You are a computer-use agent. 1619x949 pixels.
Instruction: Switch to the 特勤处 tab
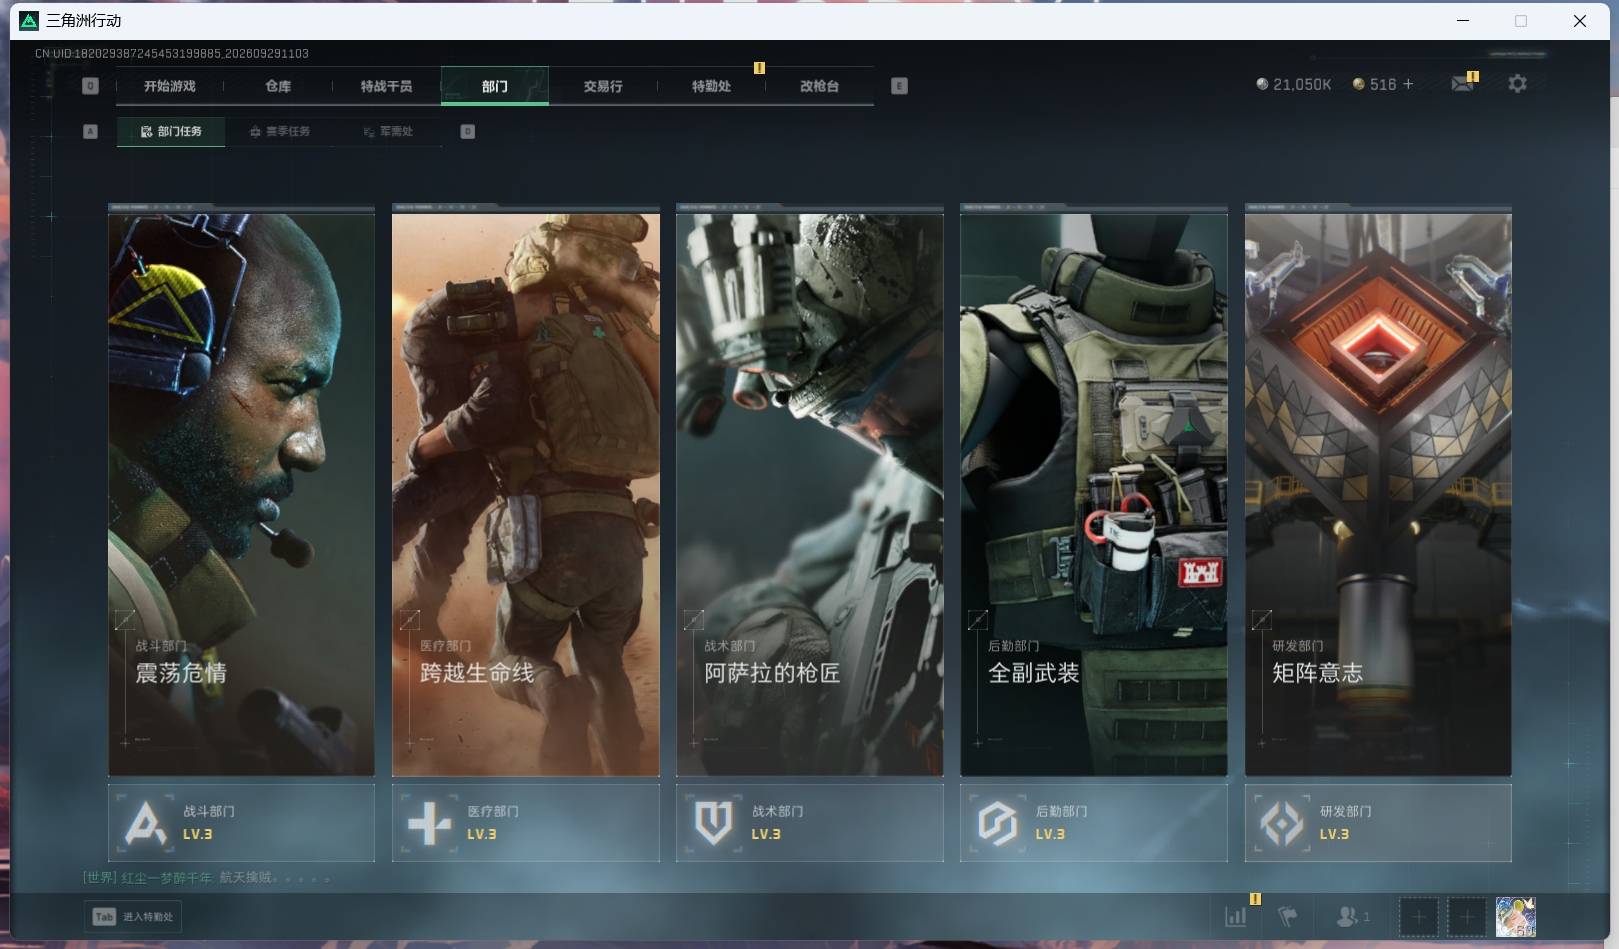click(x=711, y=86)
